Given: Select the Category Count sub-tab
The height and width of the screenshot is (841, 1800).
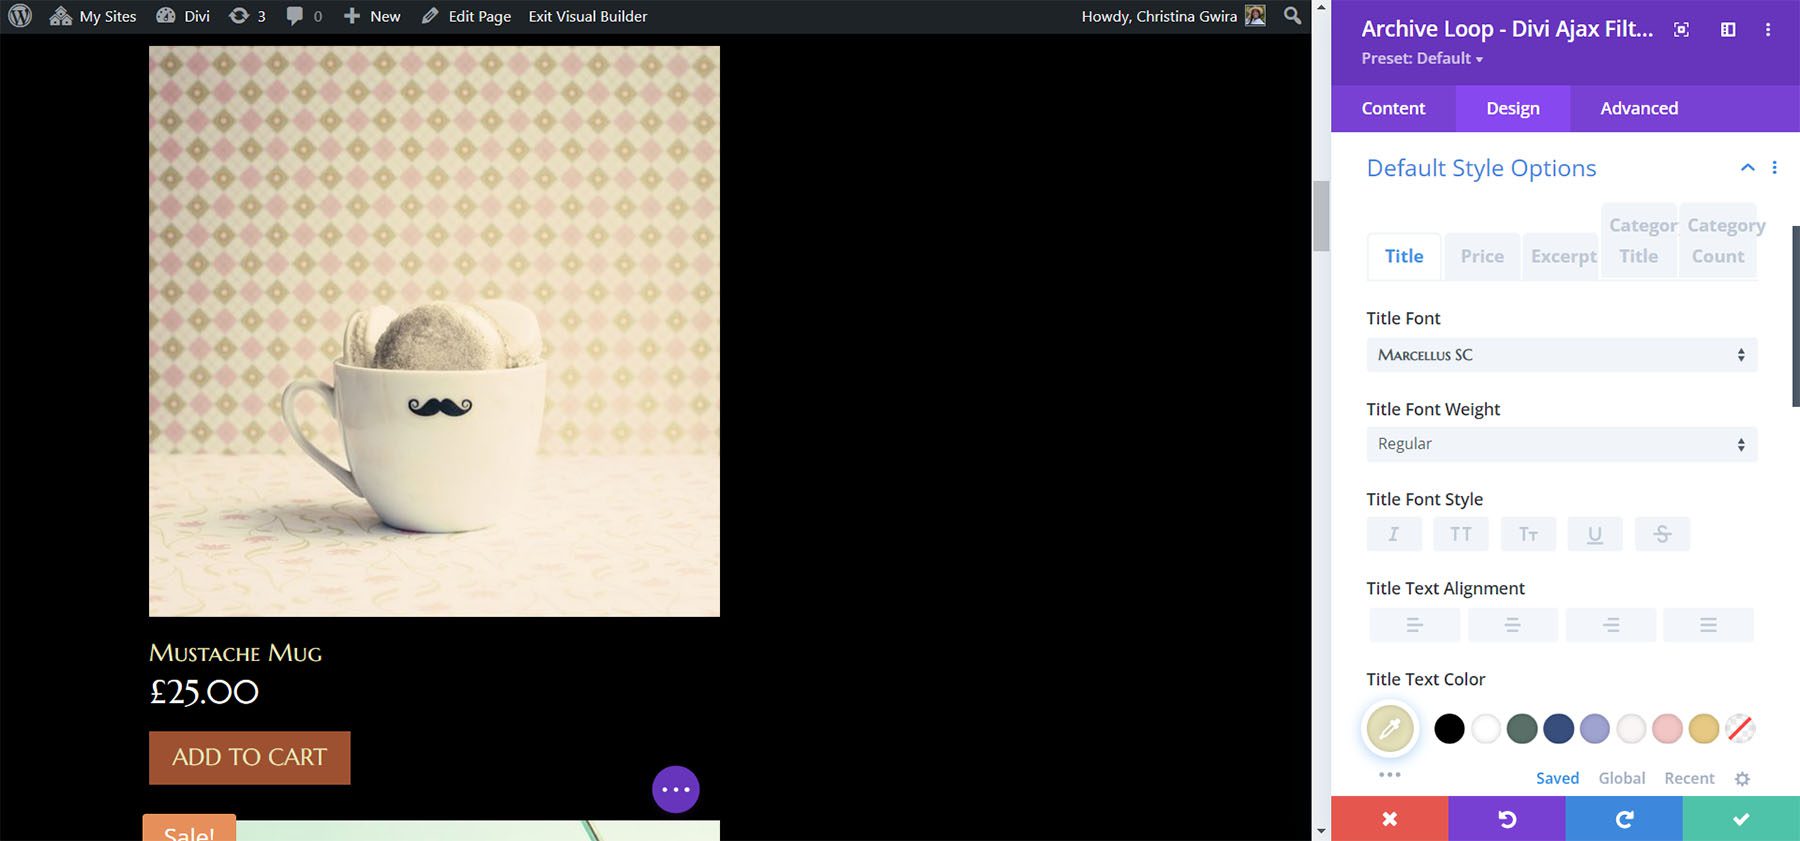Looking at the screenshot, I should tap(1718, 241).
